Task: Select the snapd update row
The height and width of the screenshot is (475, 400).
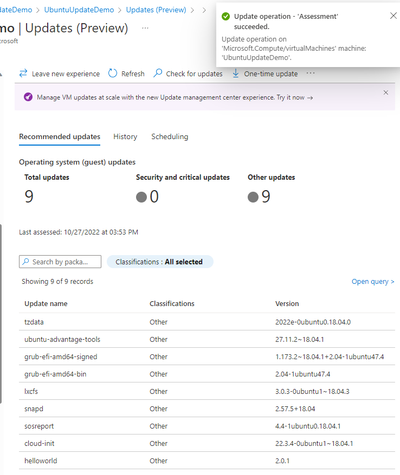Action: click(207, 409)
